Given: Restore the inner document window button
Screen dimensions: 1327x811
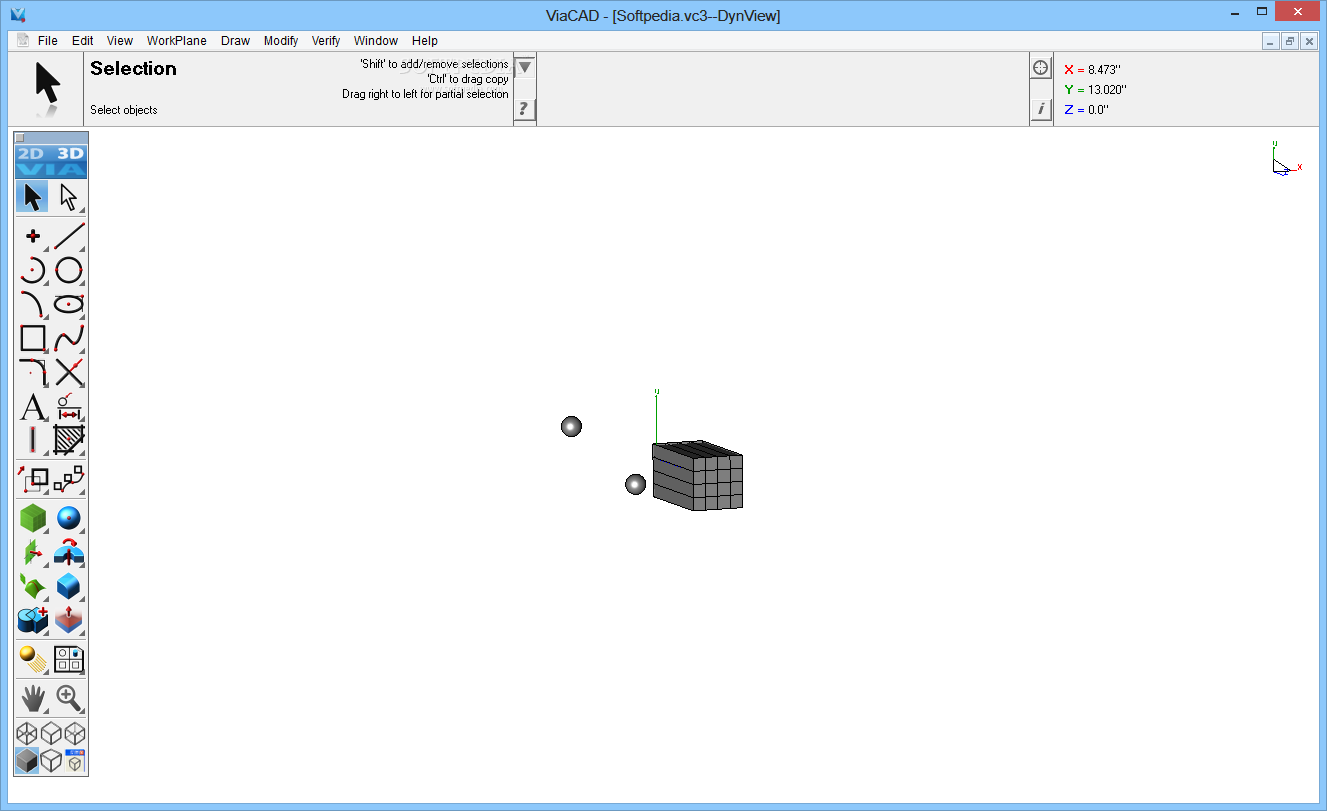Looking at the screenshot, I should tap(1289, 41).
